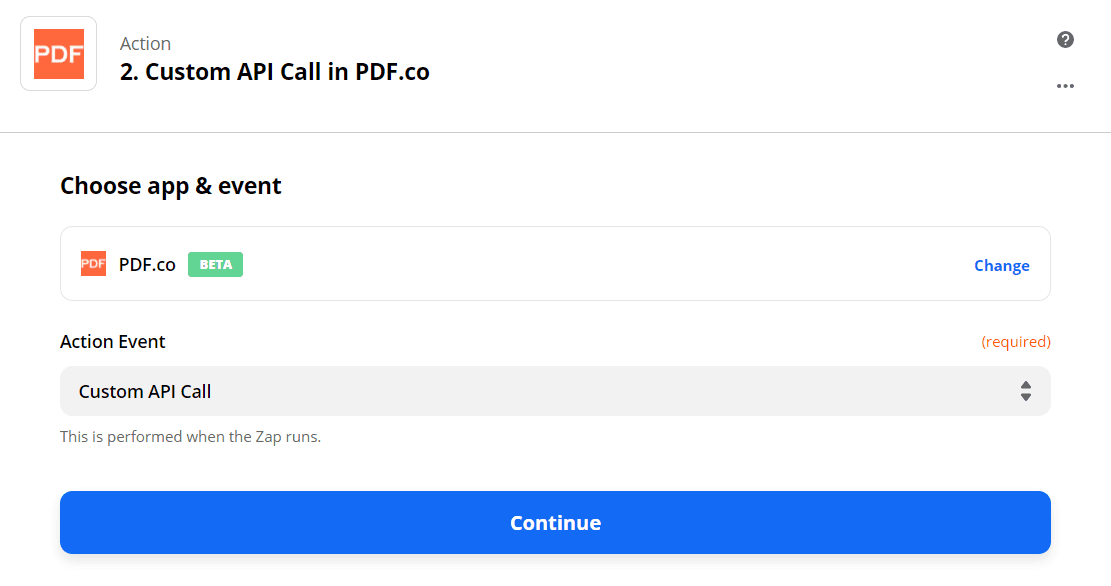This screenshot has height=586, width=1111.
Task: Click the Action Event required label
Action: click(1016, 341)
